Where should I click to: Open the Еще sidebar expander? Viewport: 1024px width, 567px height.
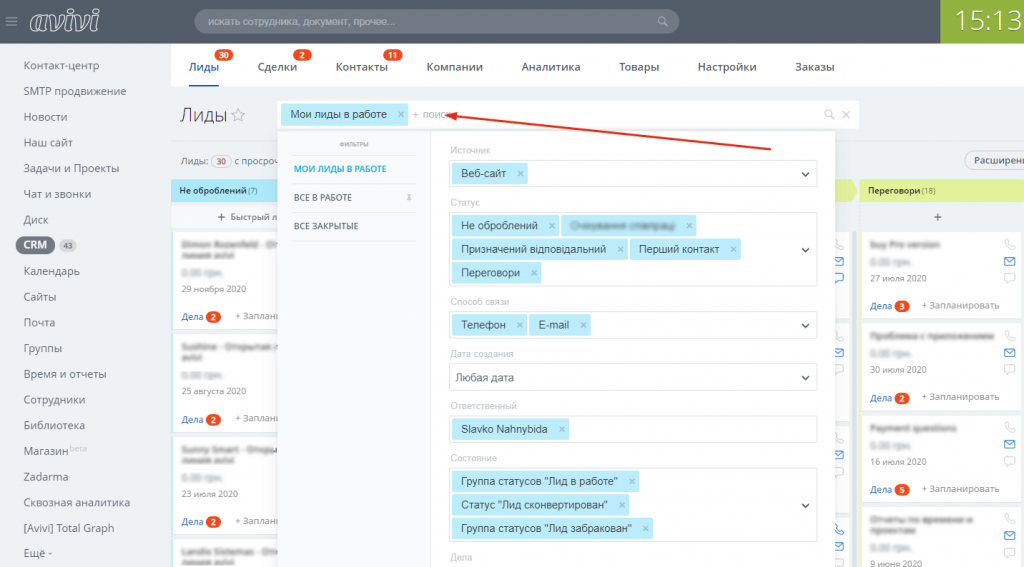(x=37, y=553)
